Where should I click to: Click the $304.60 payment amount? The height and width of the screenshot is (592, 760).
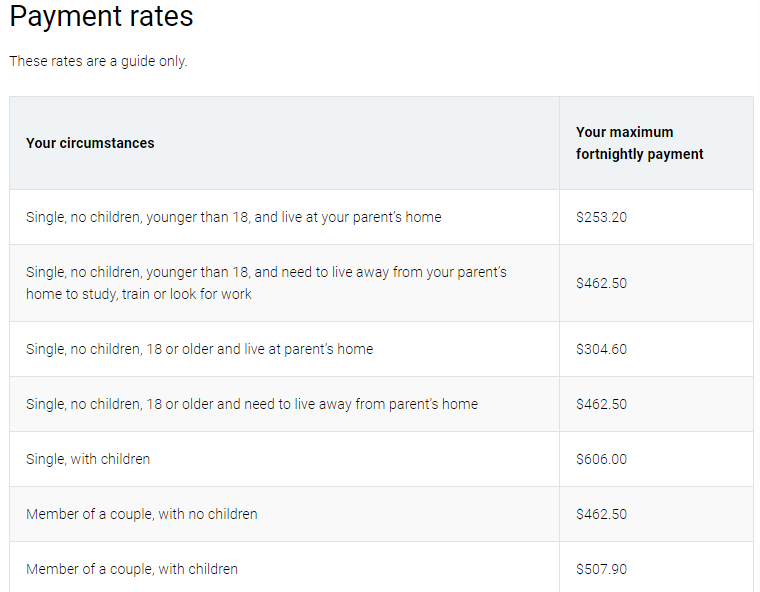[x=601, y=349]
